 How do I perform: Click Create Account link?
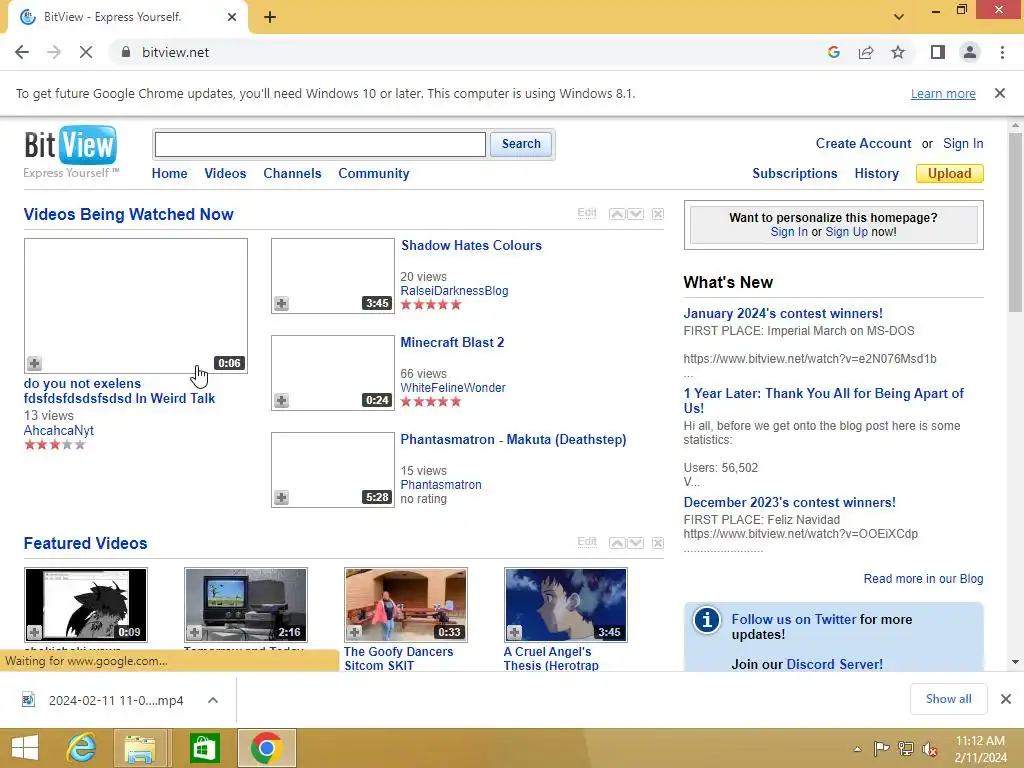tap(863, 144)
